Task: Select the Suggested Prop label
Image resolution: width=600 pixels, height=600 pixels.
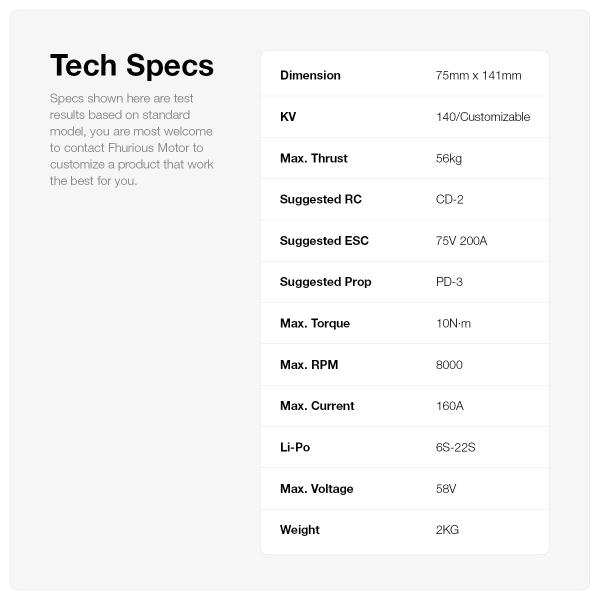Action: [325, 282]
